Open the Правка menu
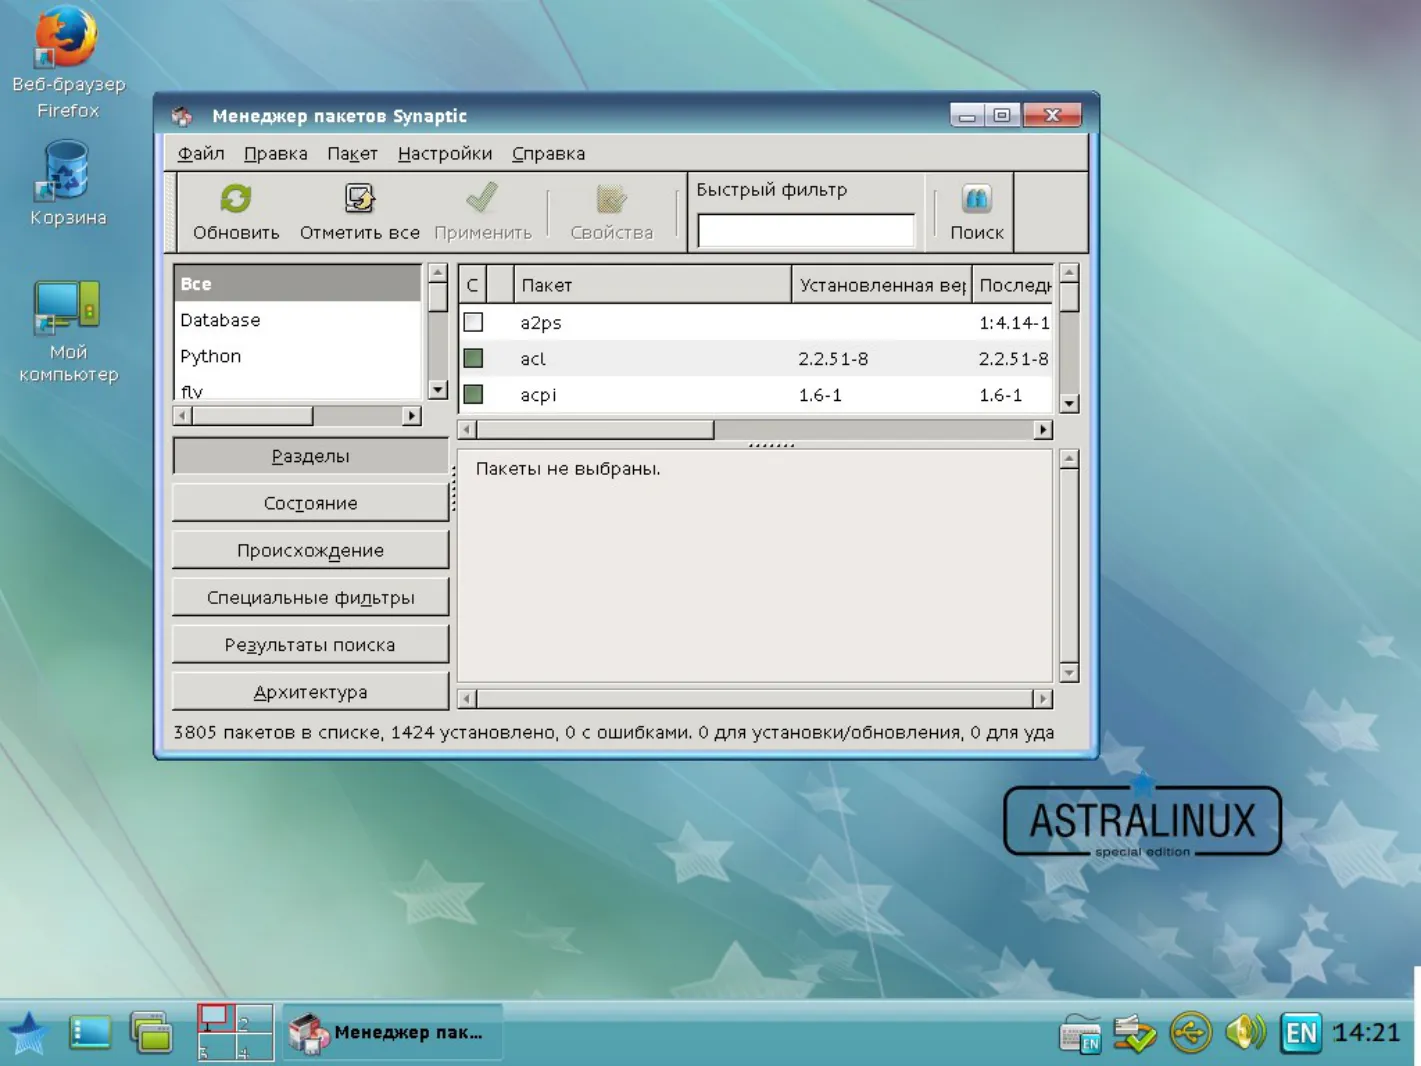This screenshot has height=1066, width=1421. coord(275,153)
